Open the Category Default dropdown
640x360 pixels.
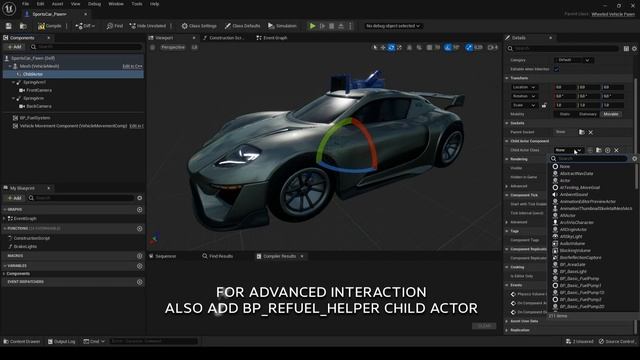pyautogui.click(x=574, y=60)
